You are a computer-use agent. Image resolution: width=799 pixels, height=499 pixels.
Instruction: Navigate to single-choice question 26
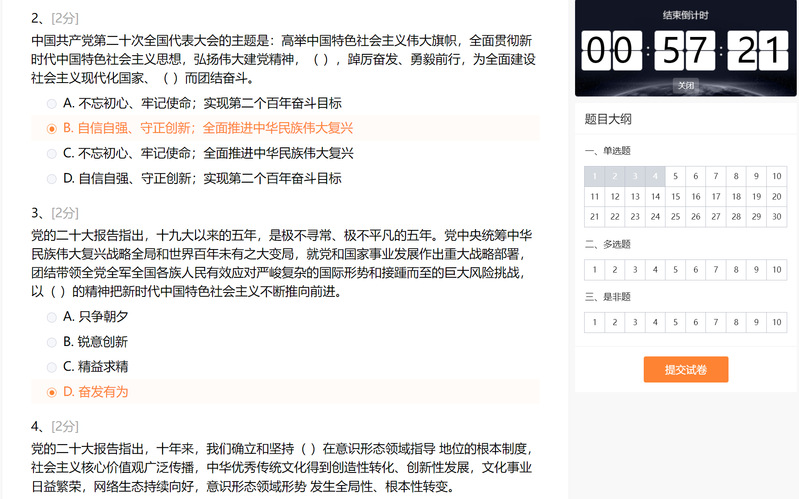pyautogui.click(x=696, y=217)
